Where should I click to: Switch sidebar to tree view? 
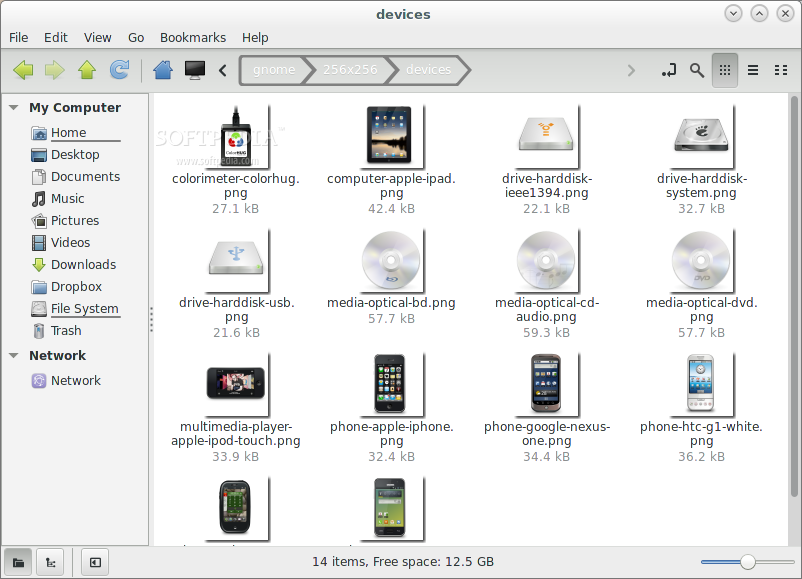click(50, 562)
